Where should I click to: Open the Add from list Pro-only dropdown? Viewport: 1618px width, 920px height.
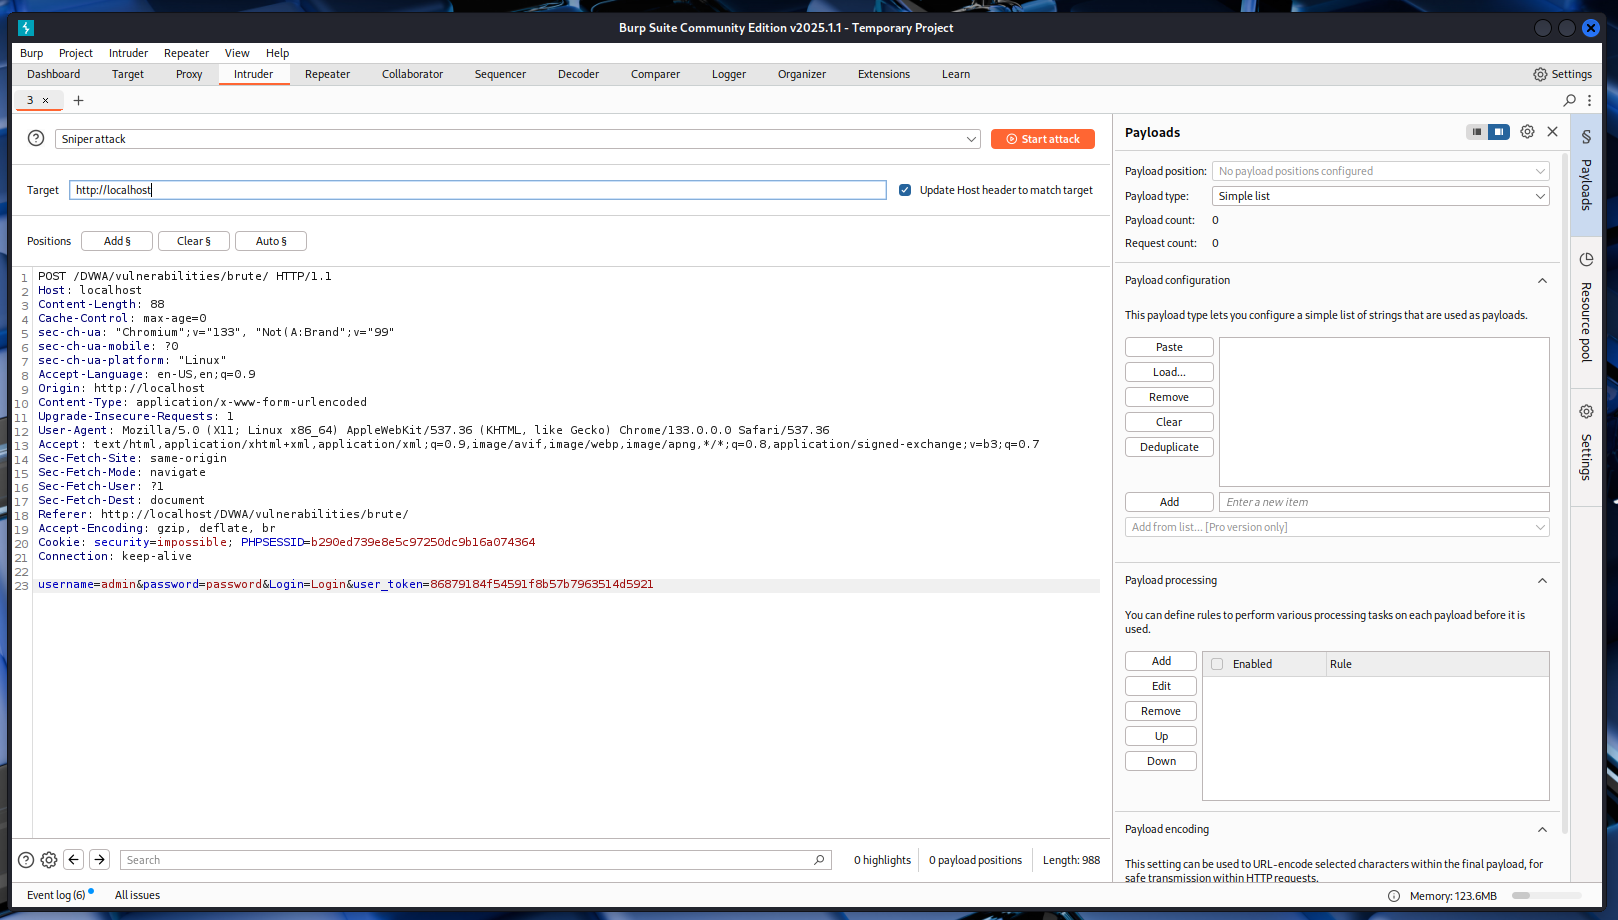click(x=1337, y=527)
